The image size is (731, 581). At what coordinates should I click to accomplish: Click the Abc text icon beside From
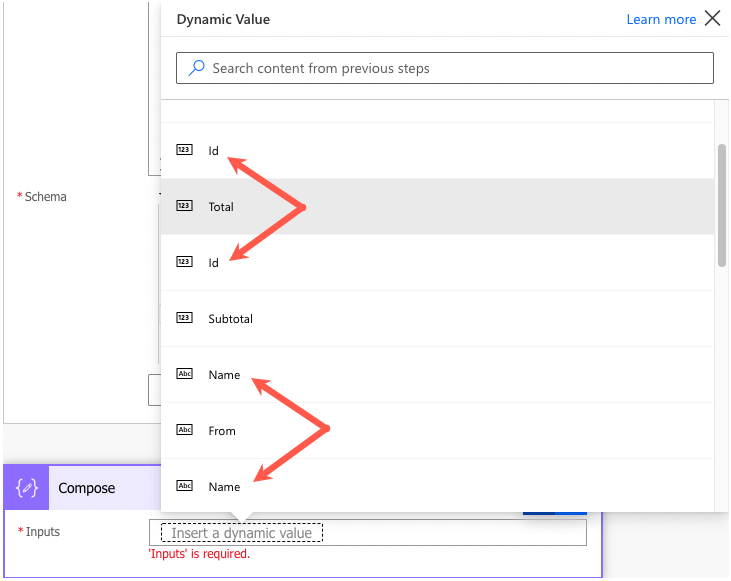point(184,430)
